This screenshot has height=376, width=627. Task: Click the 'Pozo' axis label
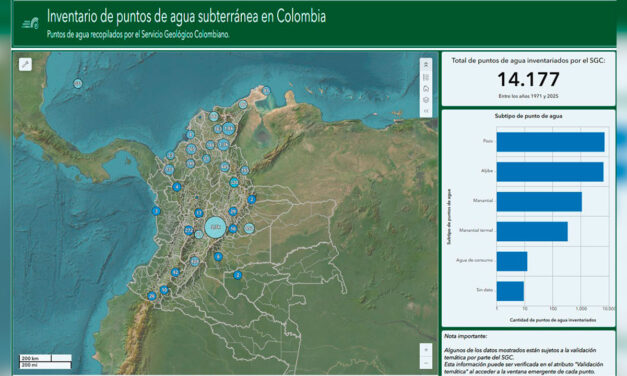click(x=488, y=141)
